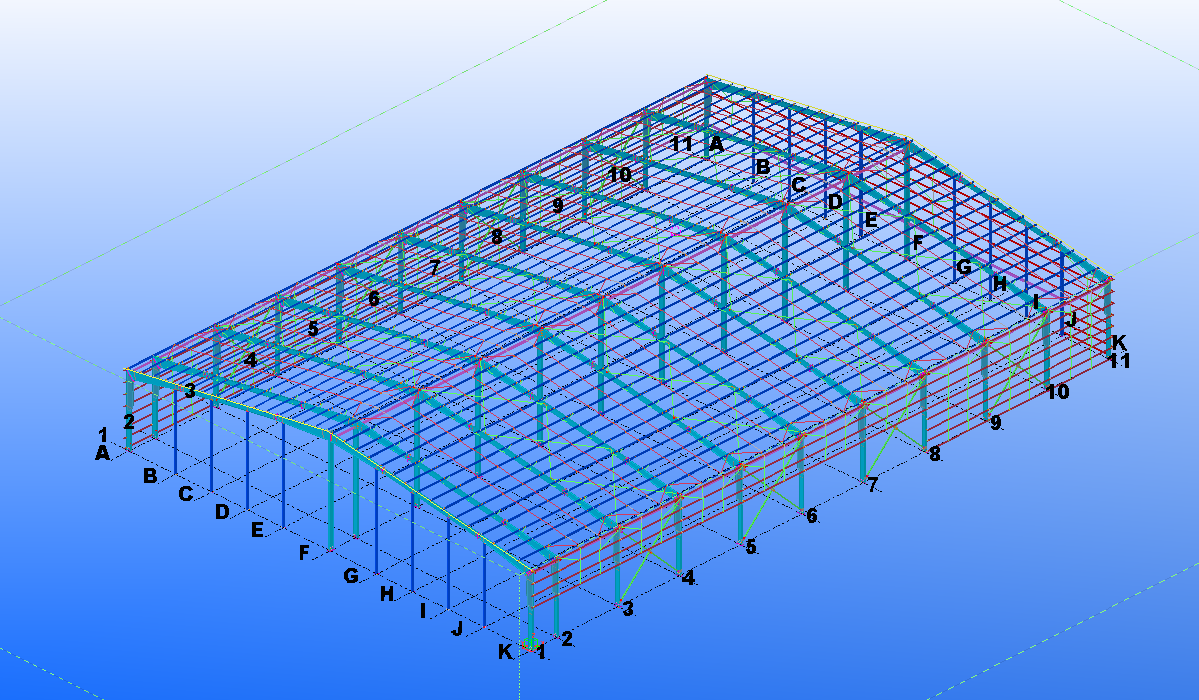
Task: Click axis label 2 along the A-side wall
Action: click(128, 422)
